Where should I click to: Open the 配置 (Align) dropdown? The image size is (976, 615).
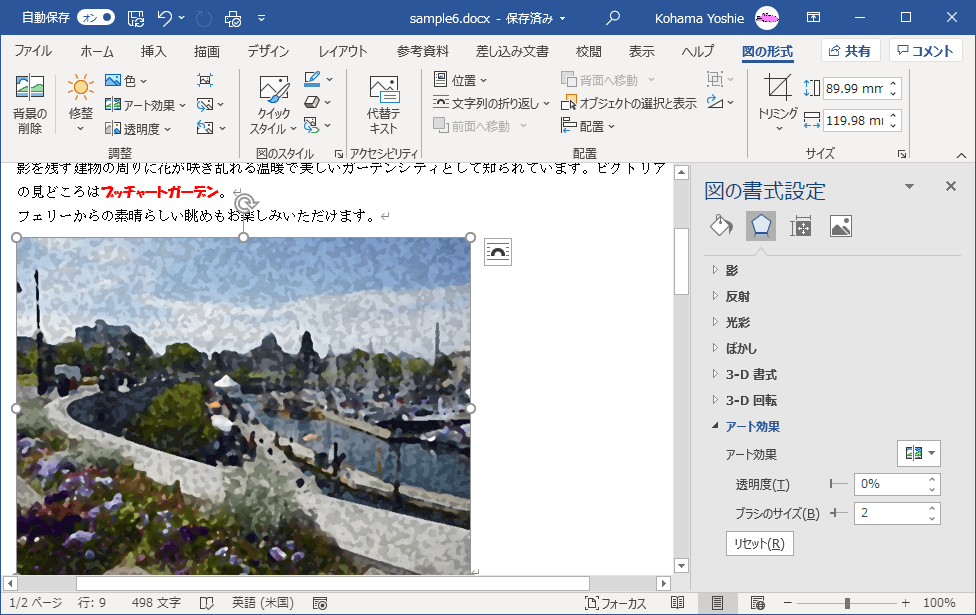tap(588, 126)
